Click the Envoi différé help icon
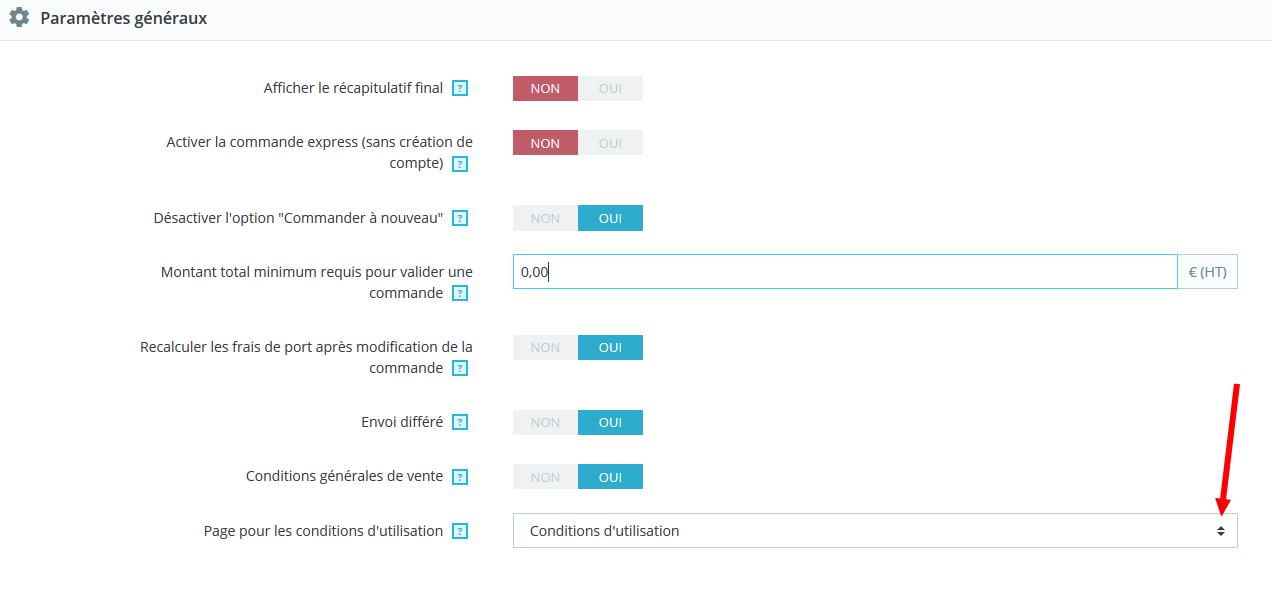The height and width of the screenshot is (594, 1272). click(460, 423)
